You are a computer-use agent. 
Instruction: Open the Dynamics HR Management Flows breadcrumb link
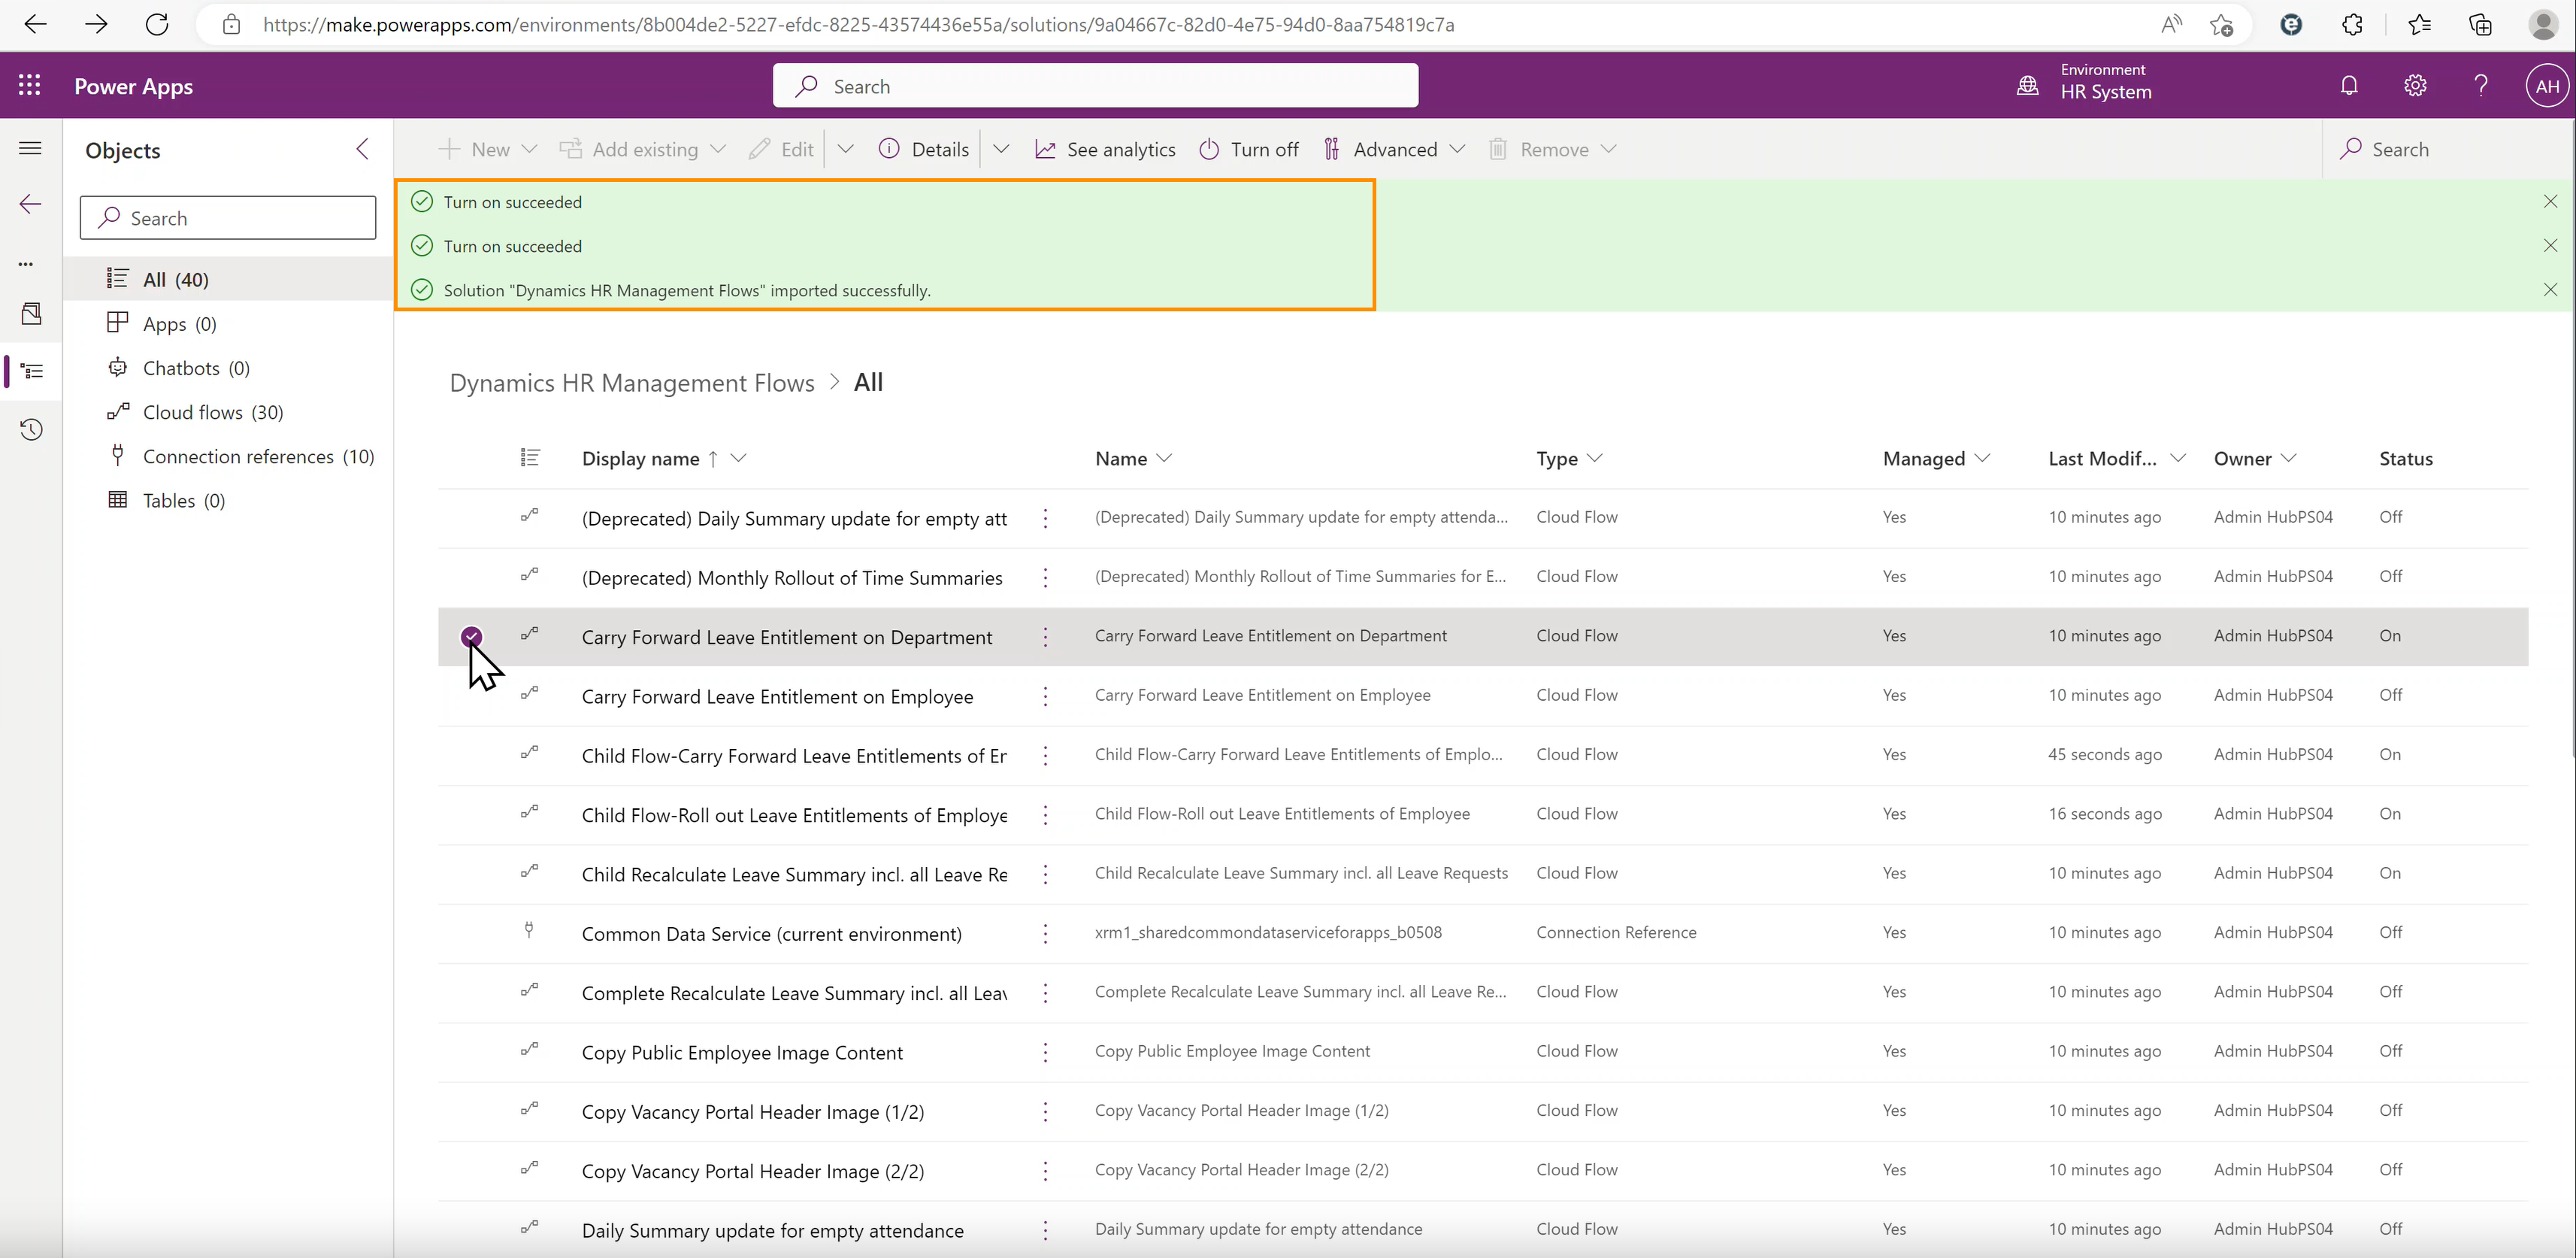[x=632, y=383]
